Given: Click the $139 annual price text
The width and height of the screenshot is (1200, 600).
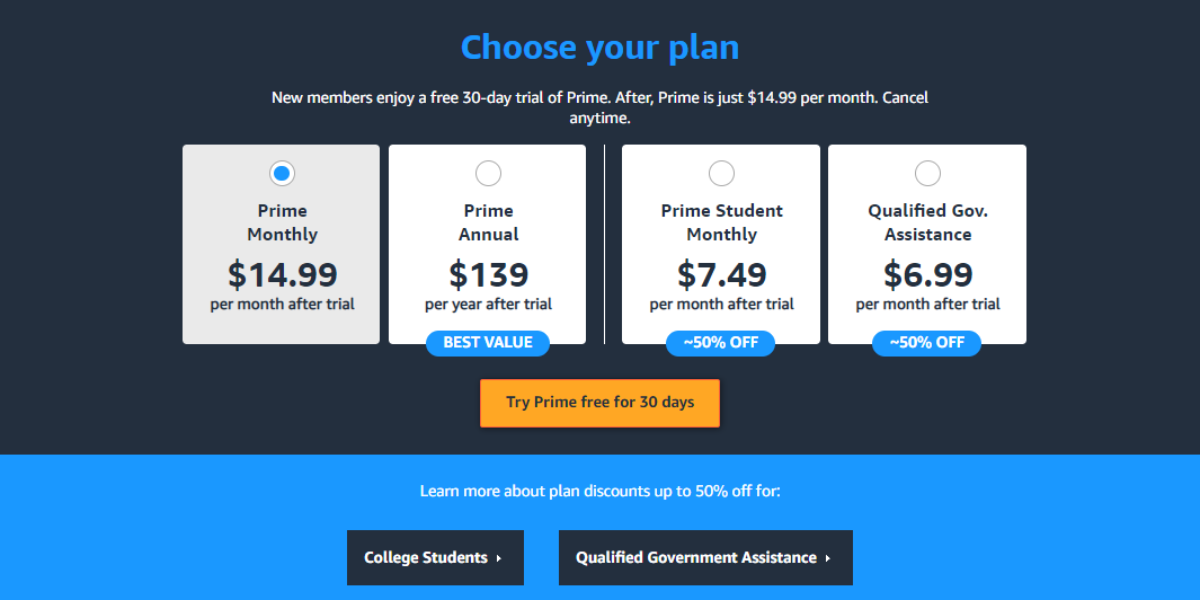Looking at the screenshot, I should [x=487, y=274].
